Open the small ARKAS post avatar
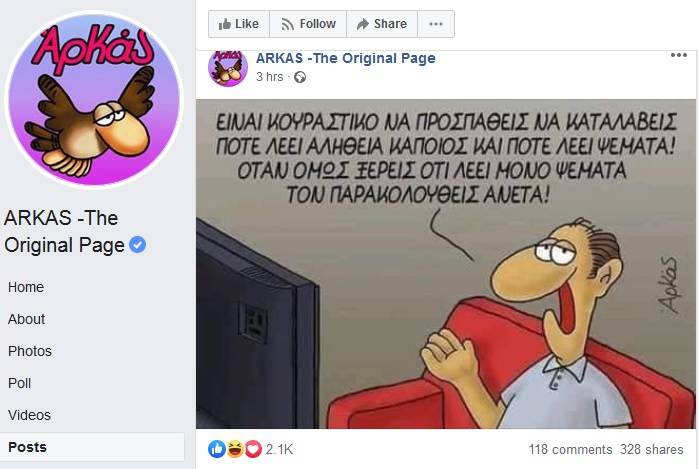This screenshot has width=698, height=469. [228, 67]
